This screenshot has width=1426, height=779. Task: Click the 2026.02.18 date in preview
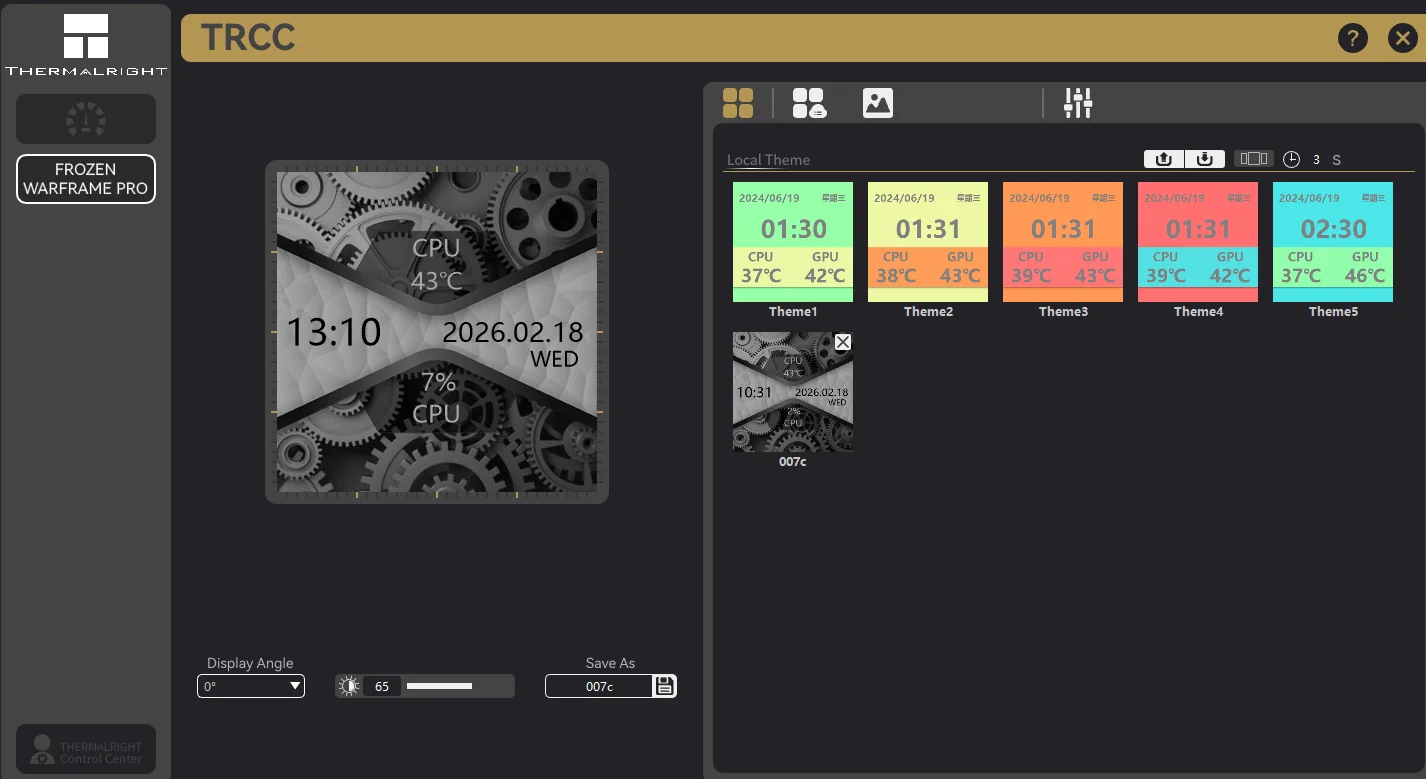click(513, 332)
